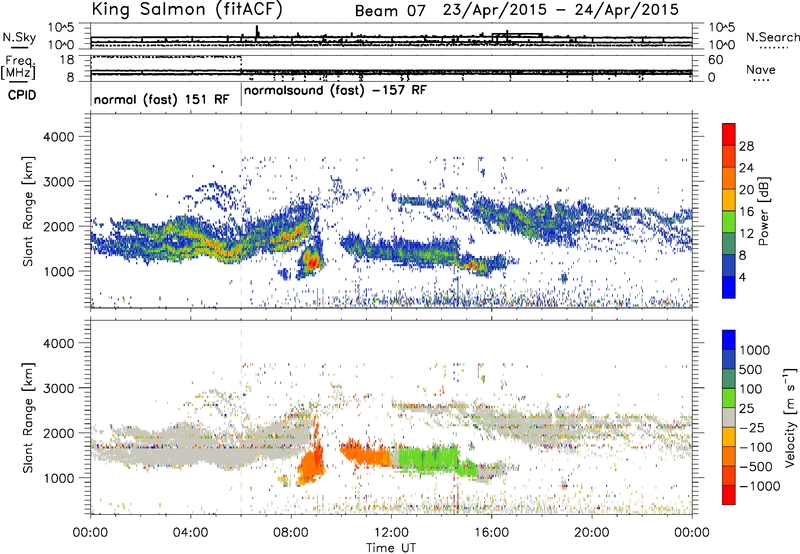Click 'normalsound (fast) -157 RF' text
Viewport: 800px width, 554px height.
335,91
